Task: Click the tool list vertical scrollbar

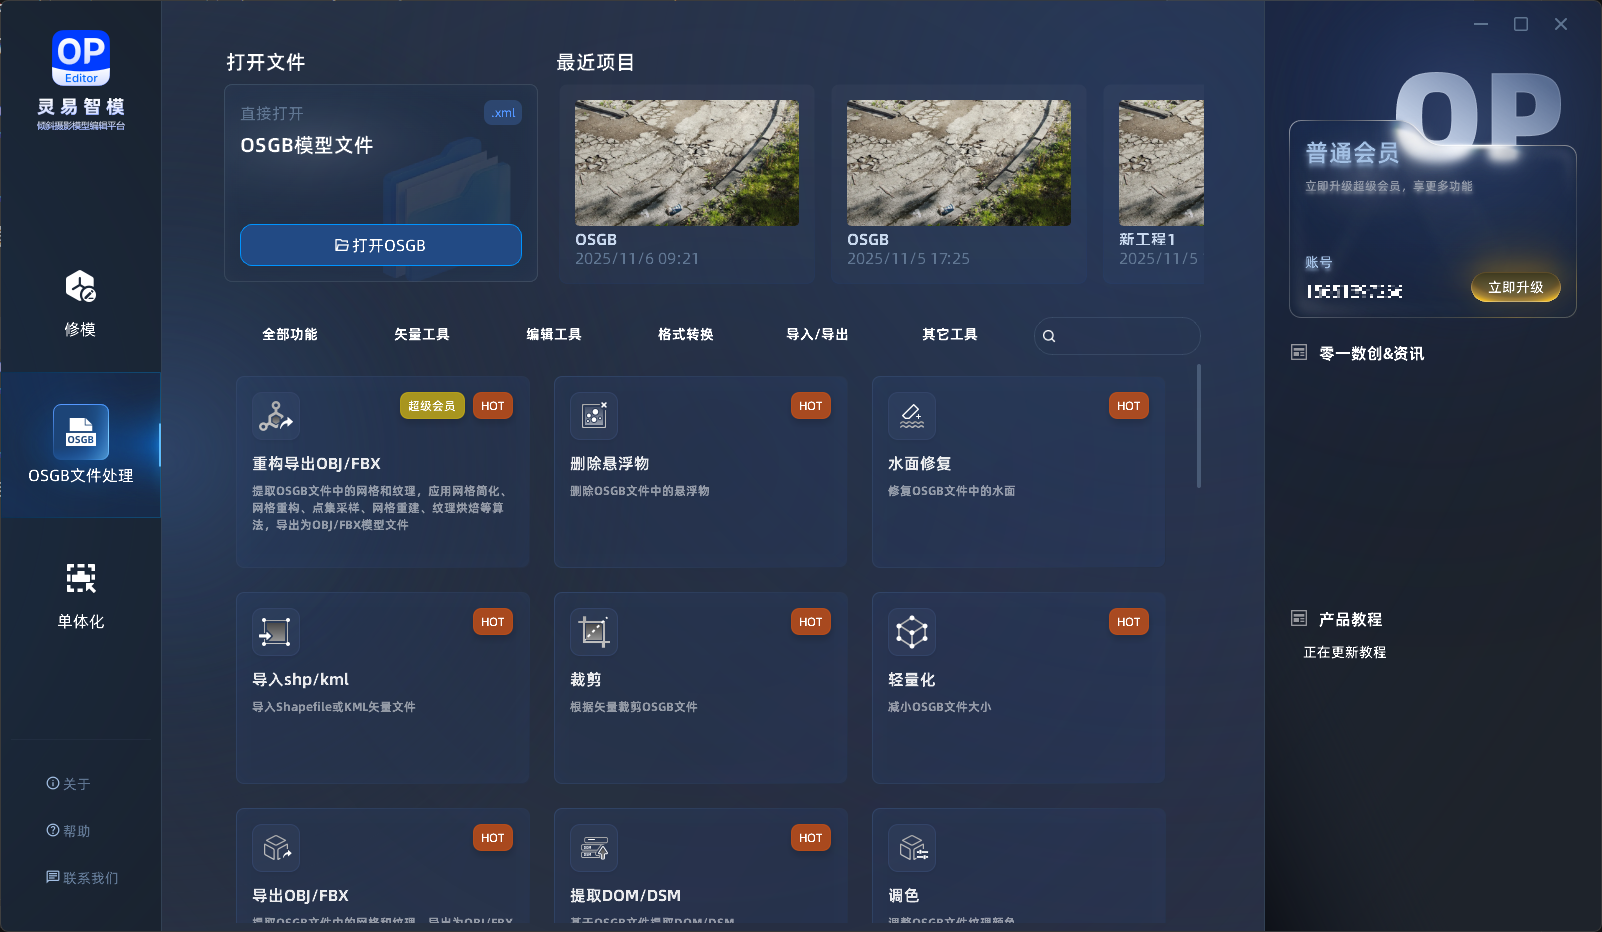Action: [x=1198, y=427]
